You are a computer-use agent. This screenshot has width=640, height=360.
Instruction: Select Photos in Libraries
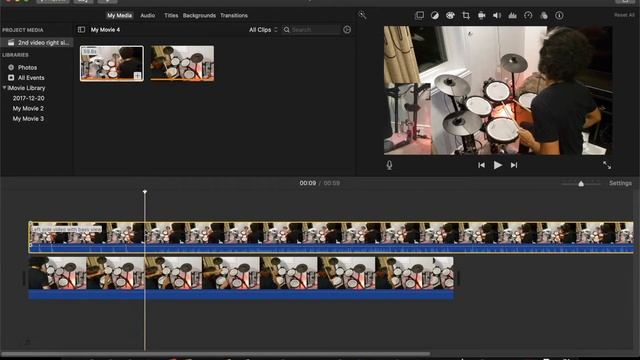(x=27, y=67)
